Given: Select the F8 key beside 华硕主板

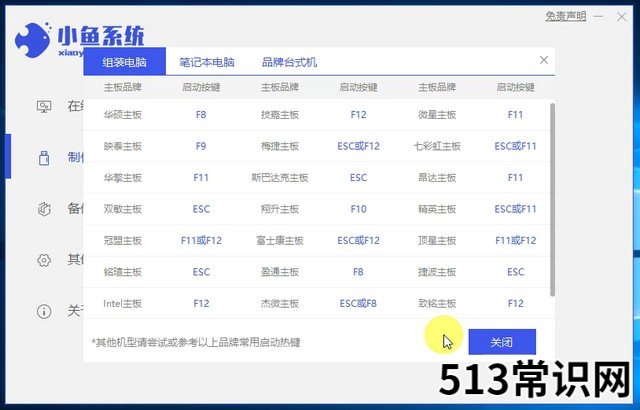Looking at the screenshot, I should coord(201,115).
